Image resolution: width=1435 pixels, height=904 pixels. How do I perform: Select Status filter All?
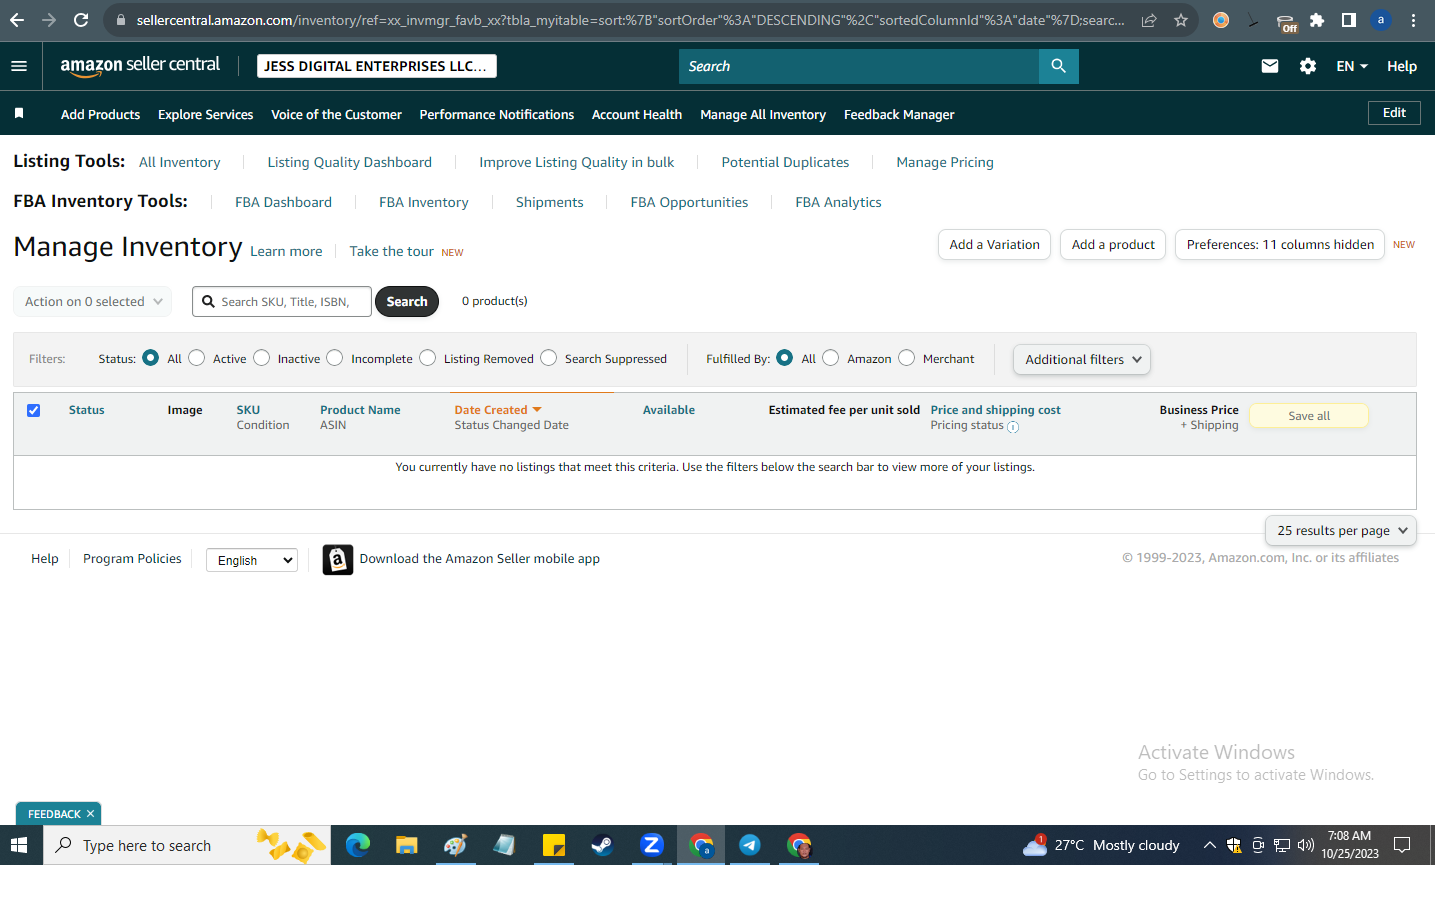click(150, 358)
